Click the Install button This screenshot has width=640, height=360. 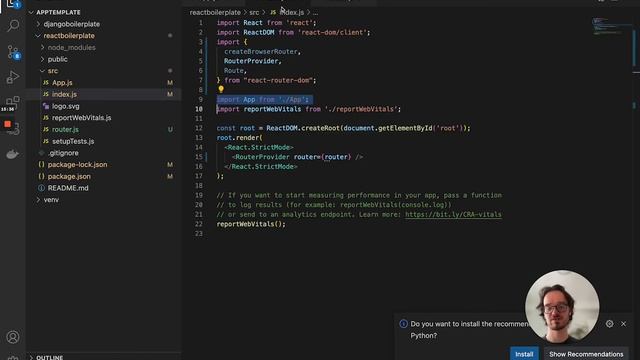point(524,354)
